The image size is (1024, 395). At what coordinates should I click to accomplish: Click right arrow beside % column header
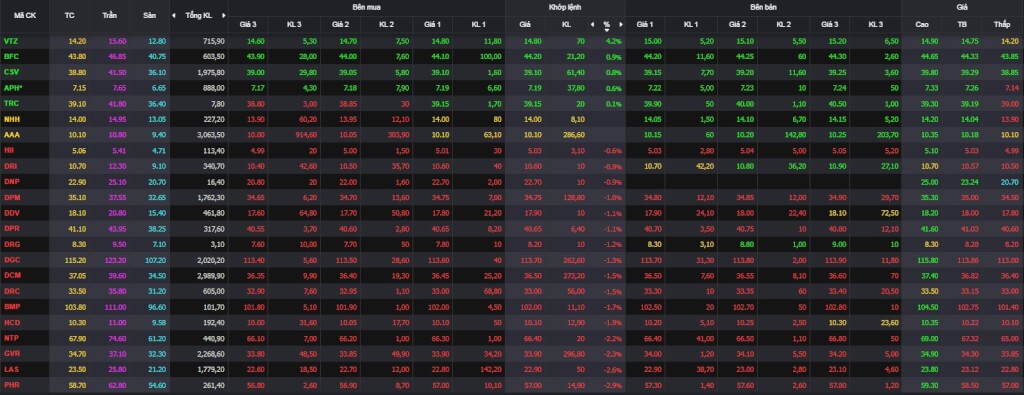click(621, 24)
